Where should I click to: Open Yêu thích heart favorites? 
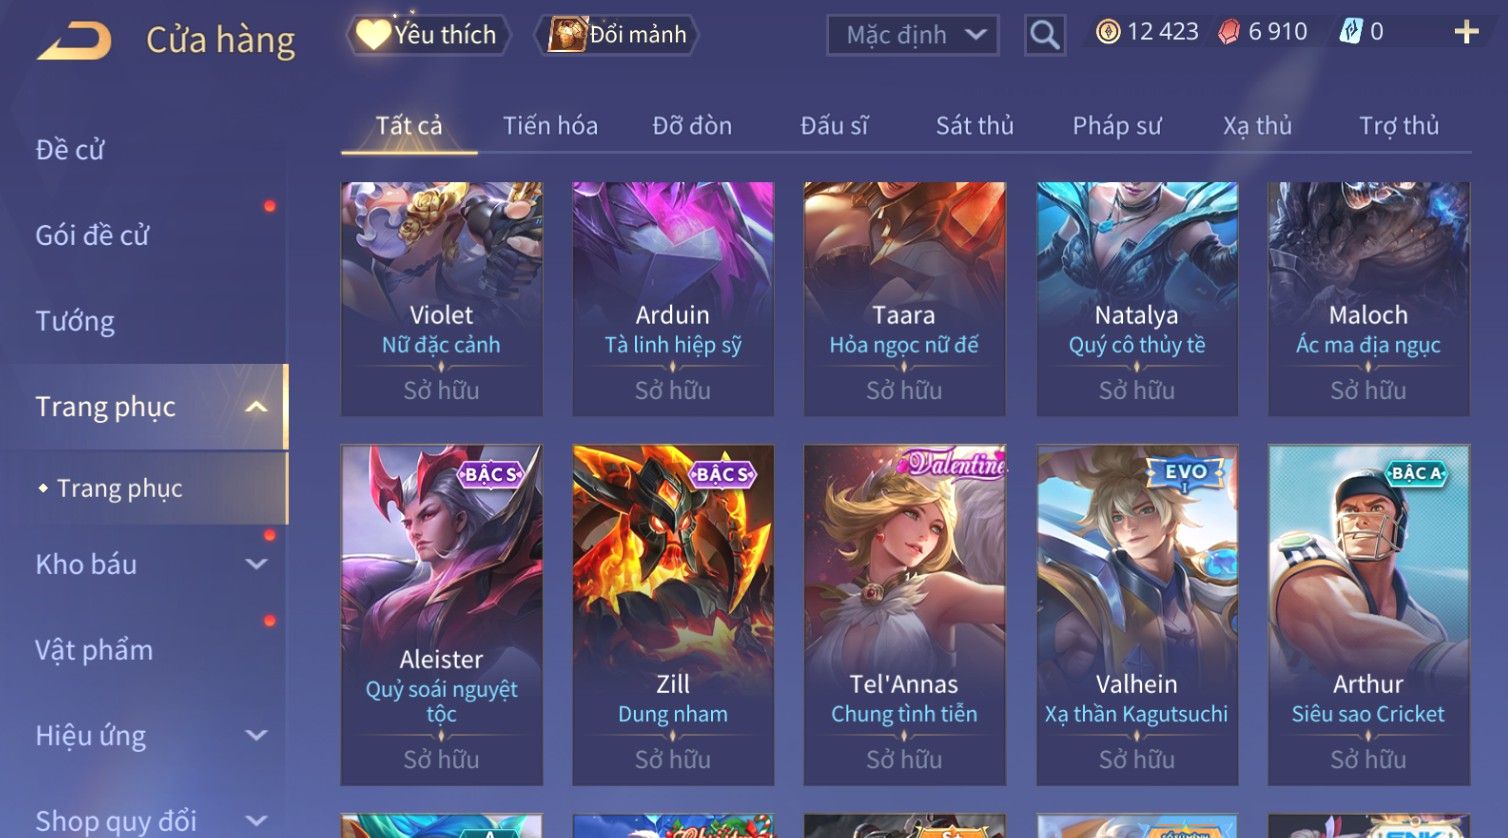pos(428,35)
